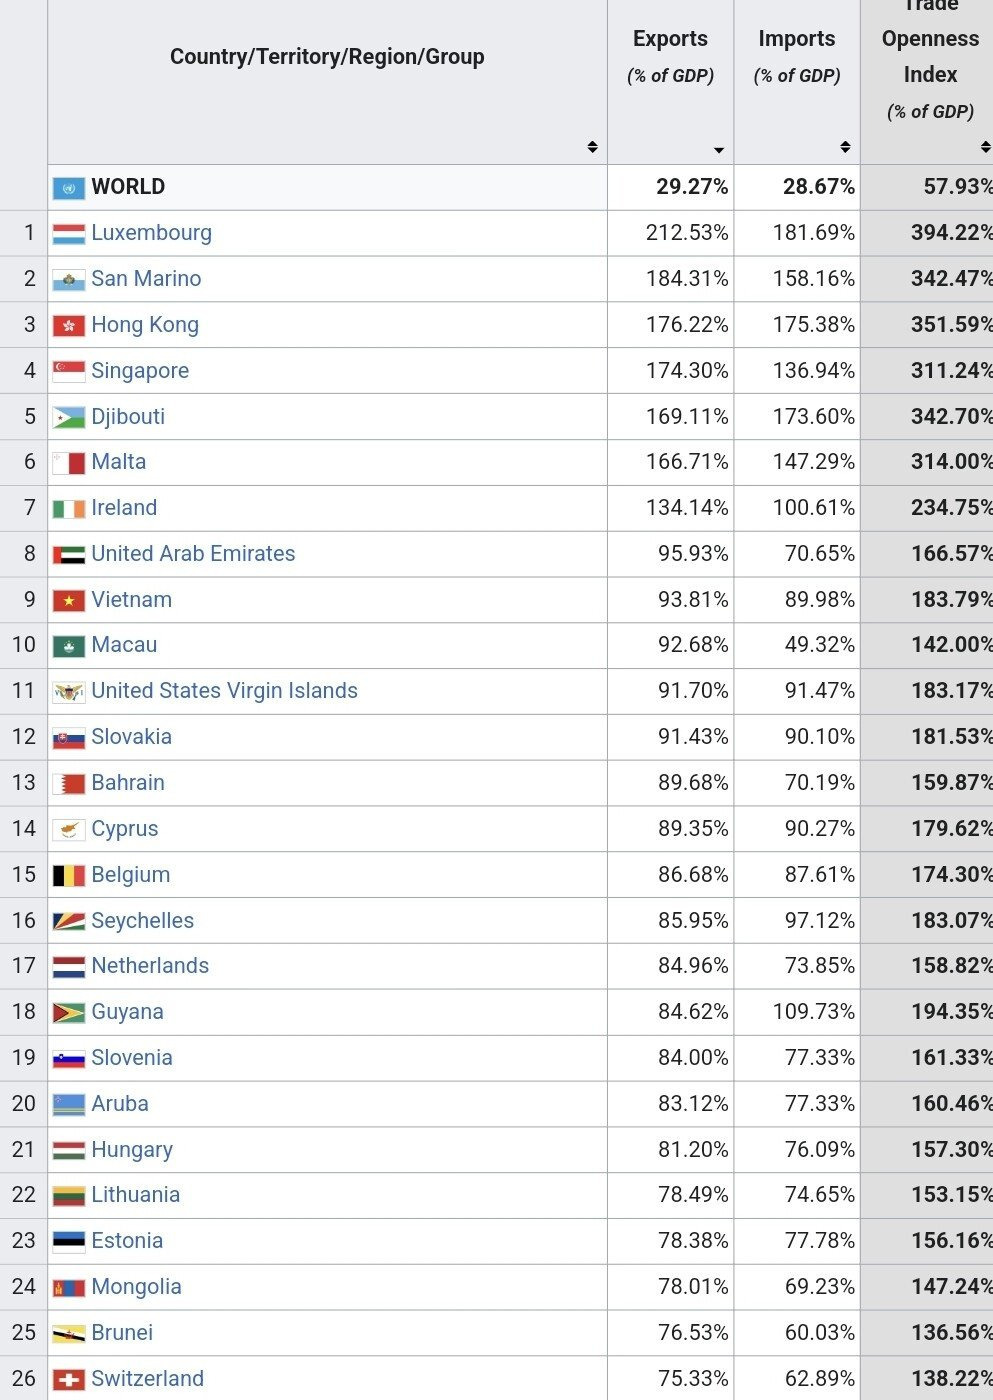Screen dimensions: 993x1400
Task: Click the Seychelles flag icon
Action: click(x=69, y=922)
